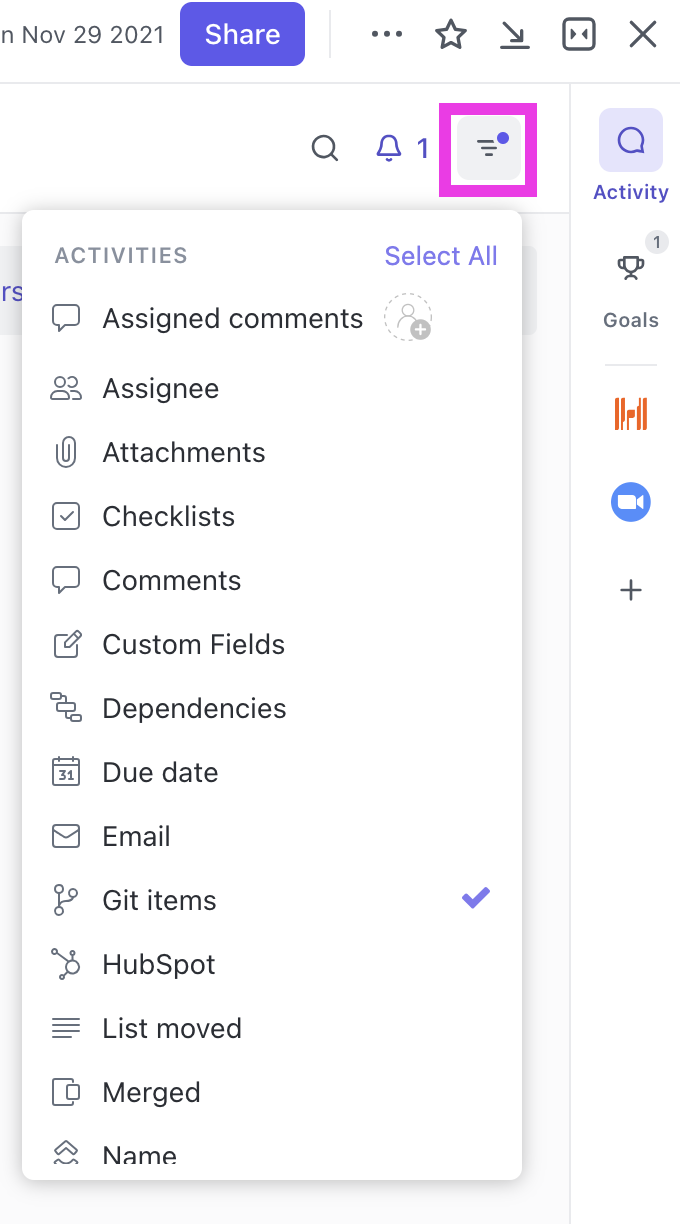Screen dimensions: 680x1224
Task: Open the ellipsis overflow menu
Action: point(386,34)
